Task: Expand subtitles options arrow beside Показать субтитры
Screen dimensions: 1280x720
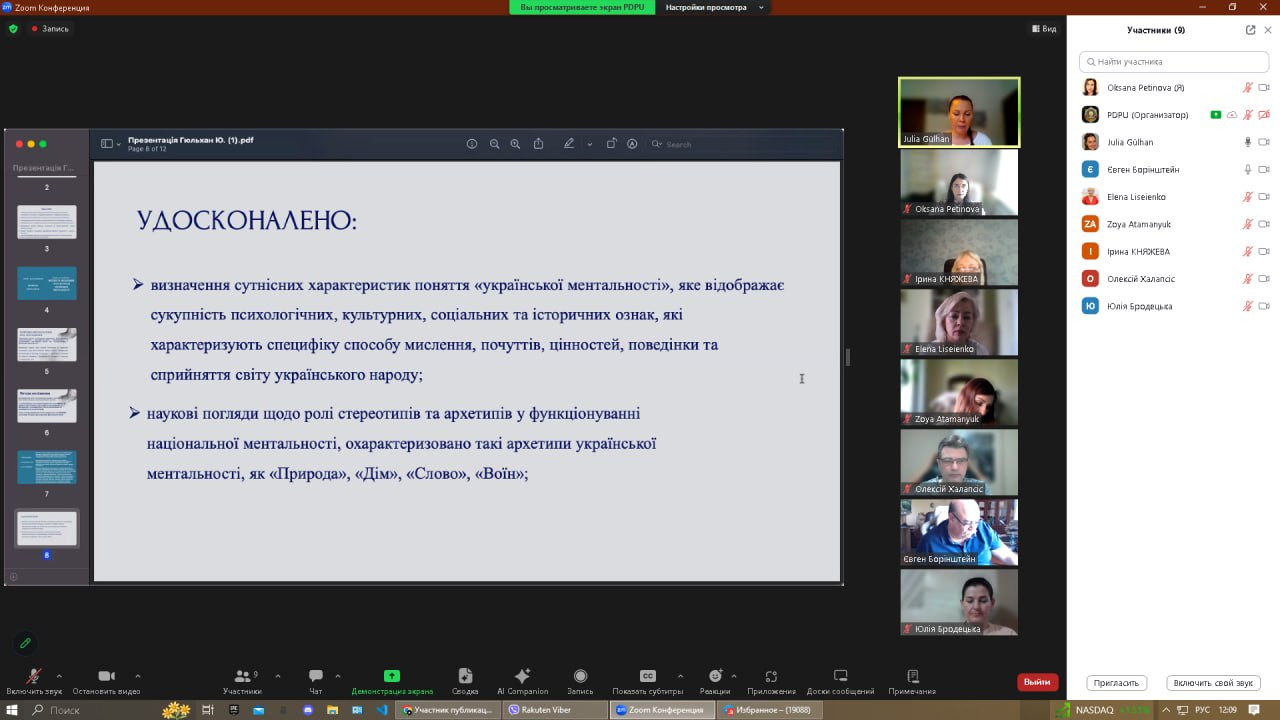Action: pyautogui.click(x=680, y=676)
